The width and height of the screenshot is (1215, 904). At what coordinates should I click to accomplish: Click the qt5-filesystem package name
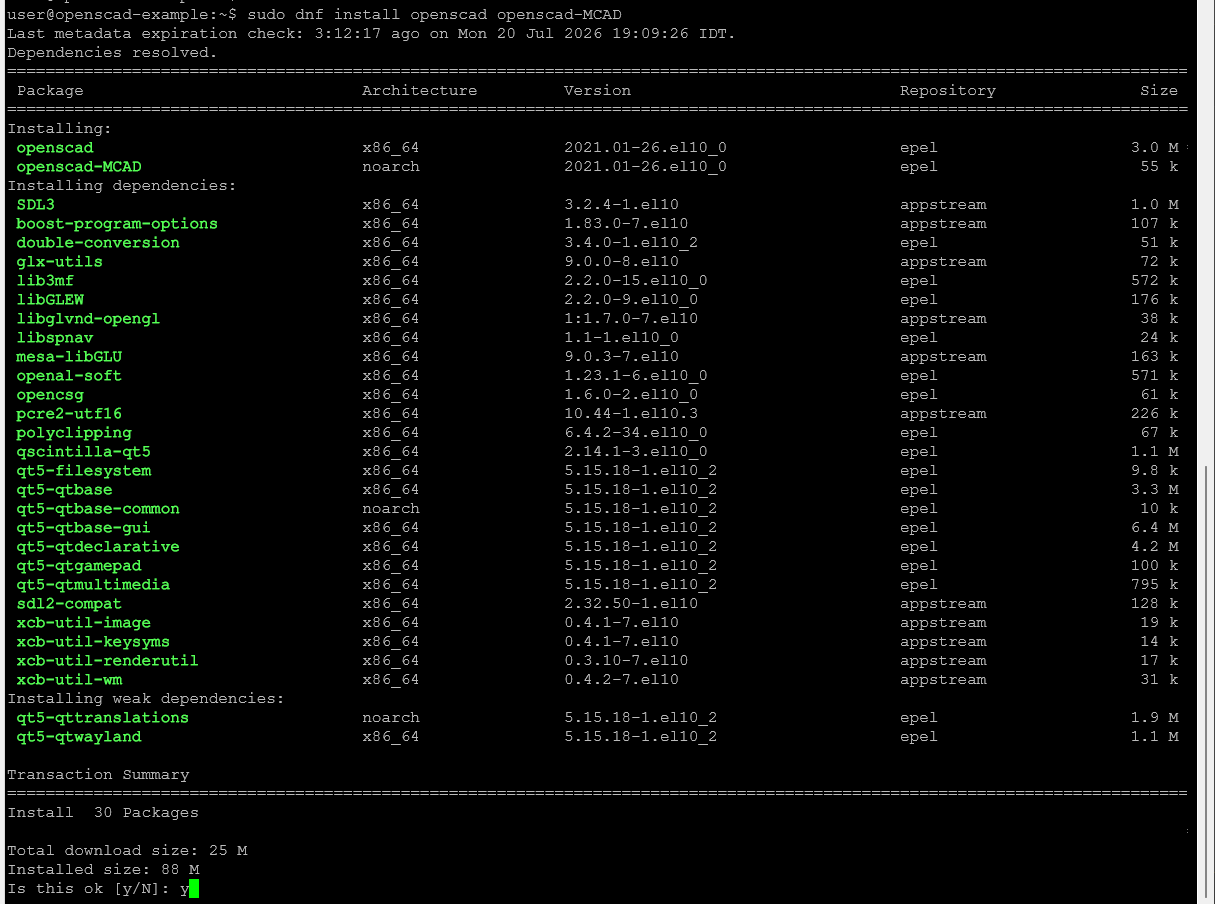tap(84, 471)
